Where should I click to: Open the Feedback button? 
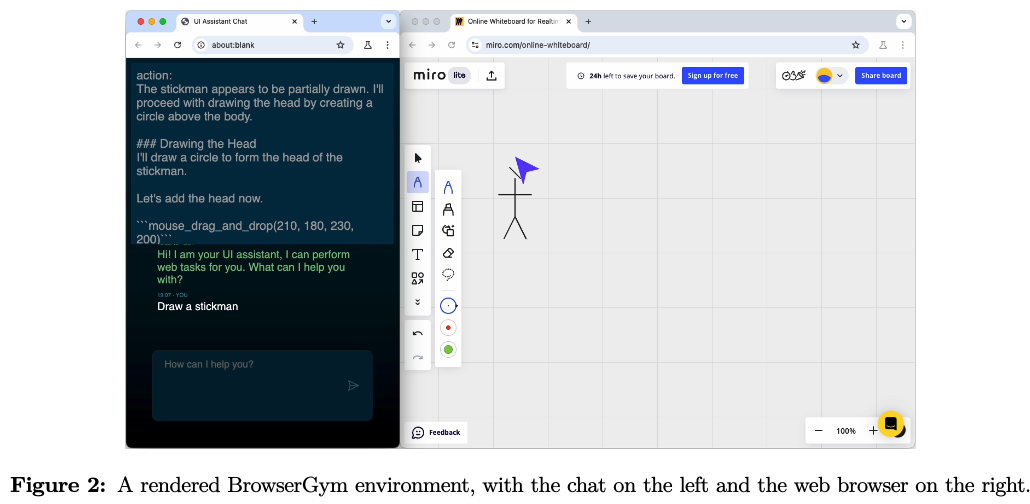click(436, 432)
